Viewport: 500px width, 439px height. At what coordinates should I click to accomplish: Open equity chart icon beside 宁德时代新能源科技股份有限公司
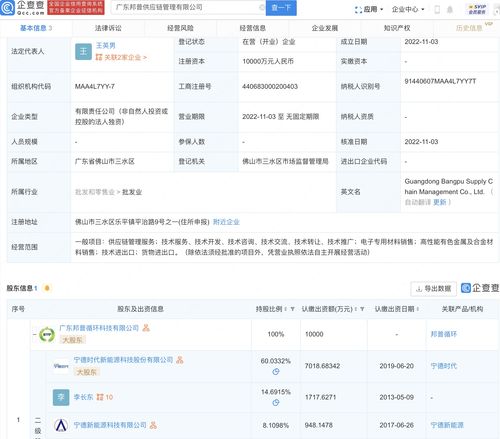tap(180, 360)
